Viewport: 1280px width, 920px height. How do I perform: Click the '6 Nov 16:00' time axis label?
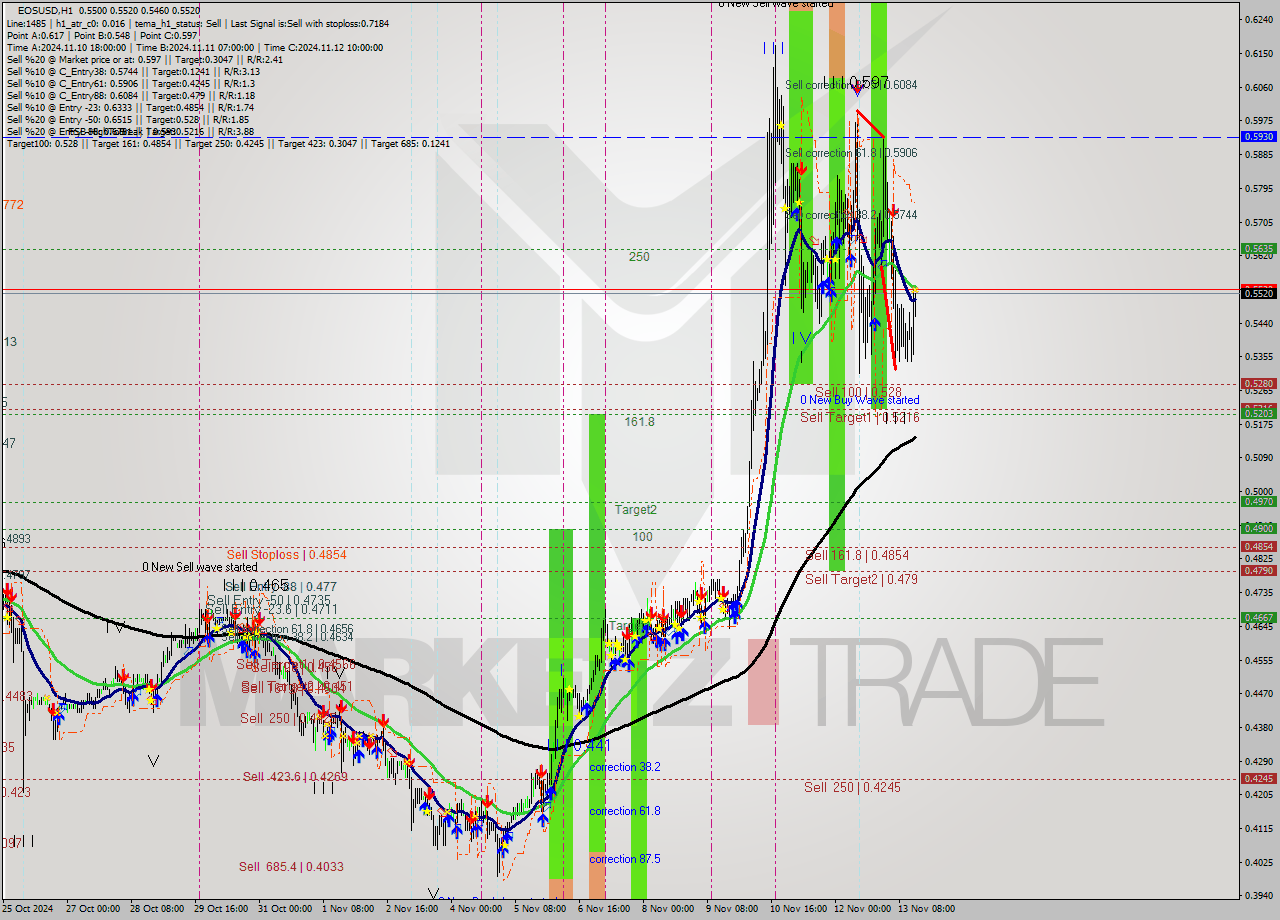pos(604,909)
